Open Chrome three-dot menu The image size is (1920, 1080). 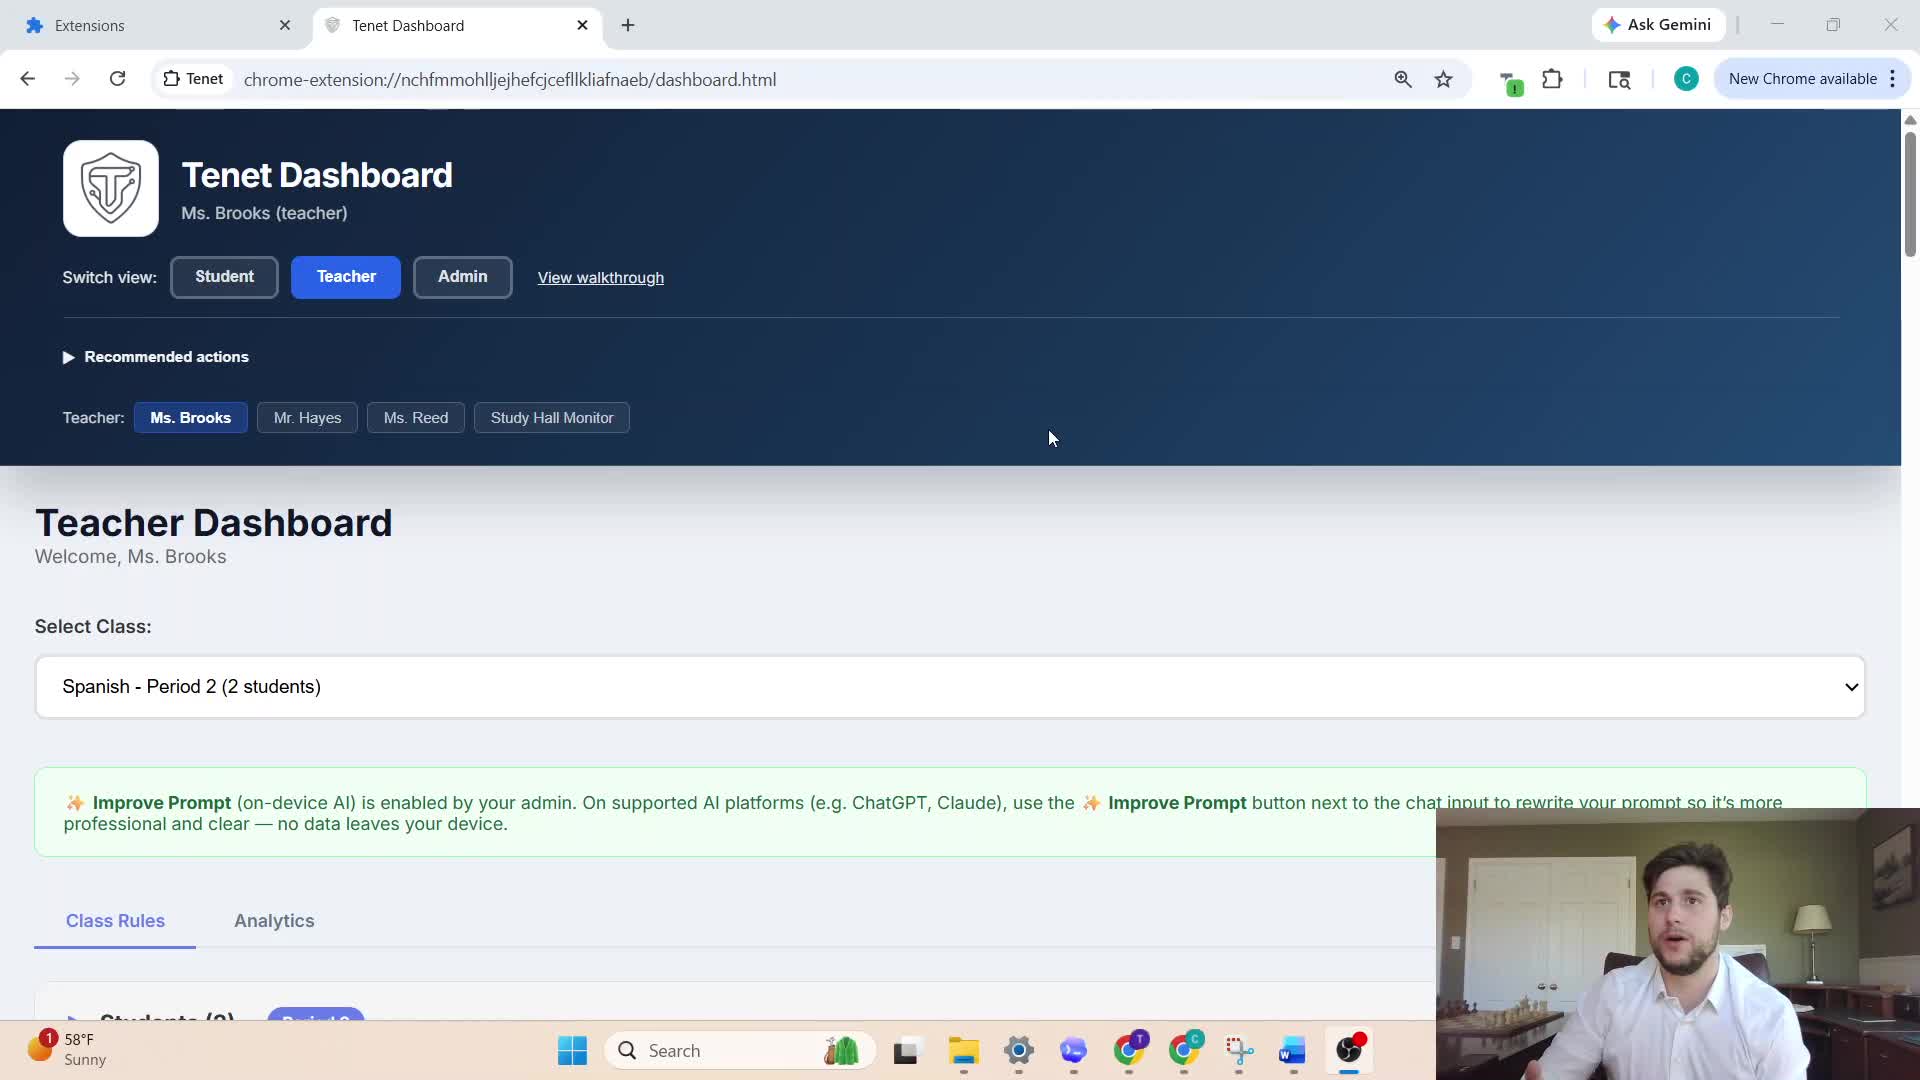[x=1892, y=79]
